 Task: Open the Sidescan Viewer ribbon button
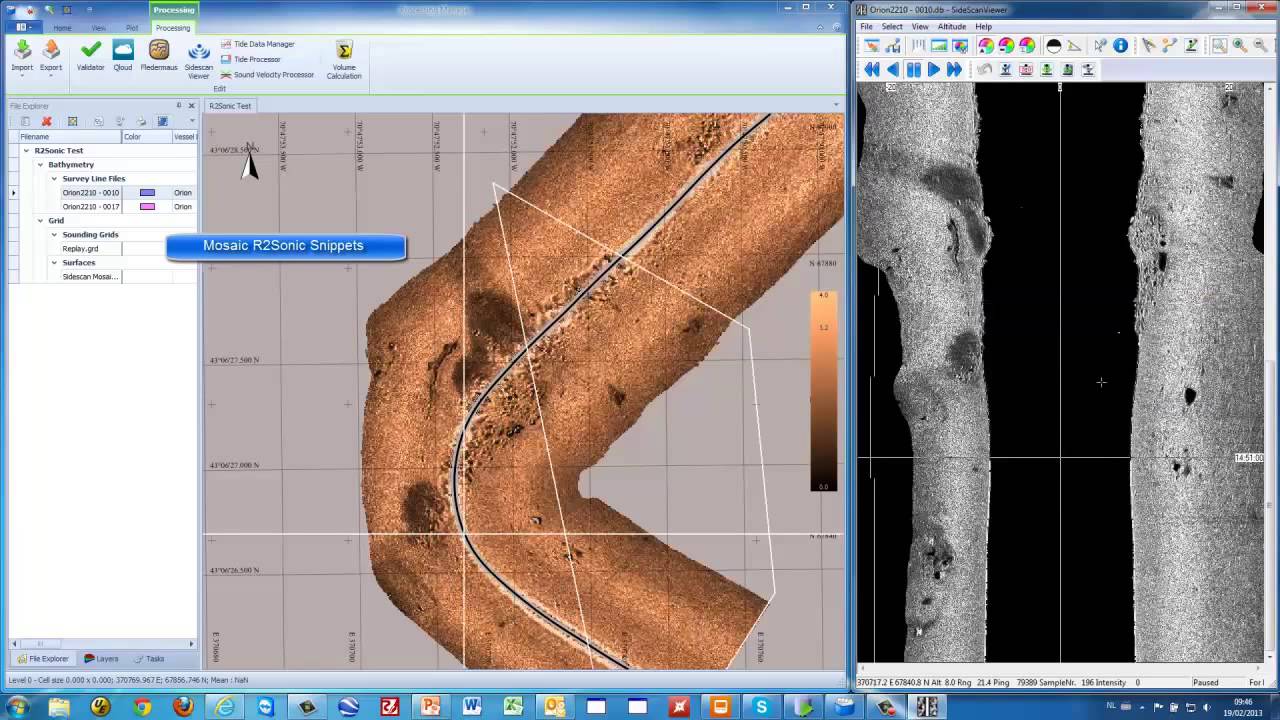tap(199, 61)
